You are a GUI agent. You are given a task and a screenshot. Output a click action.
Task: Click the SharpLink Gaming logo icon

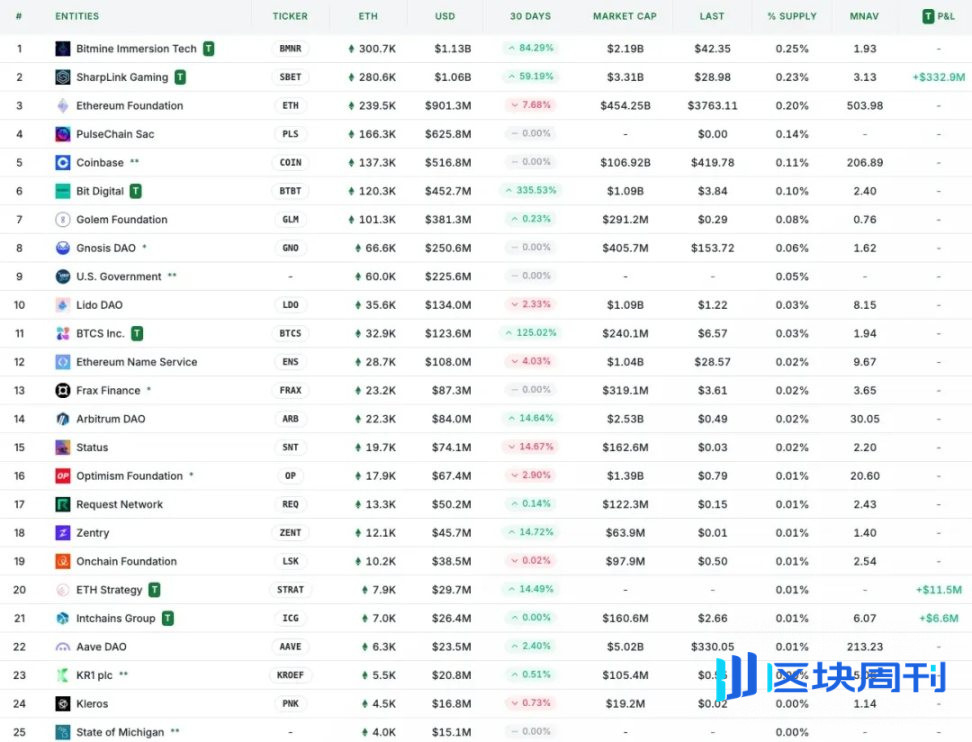(x=63, y=77)
